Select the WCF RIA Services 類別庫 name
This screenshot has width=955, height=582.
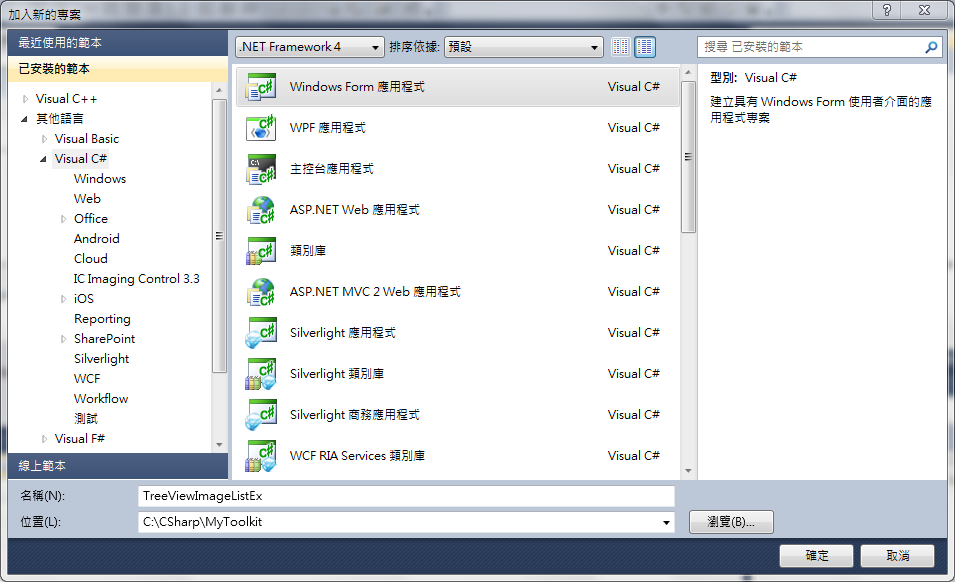[358, 456]
